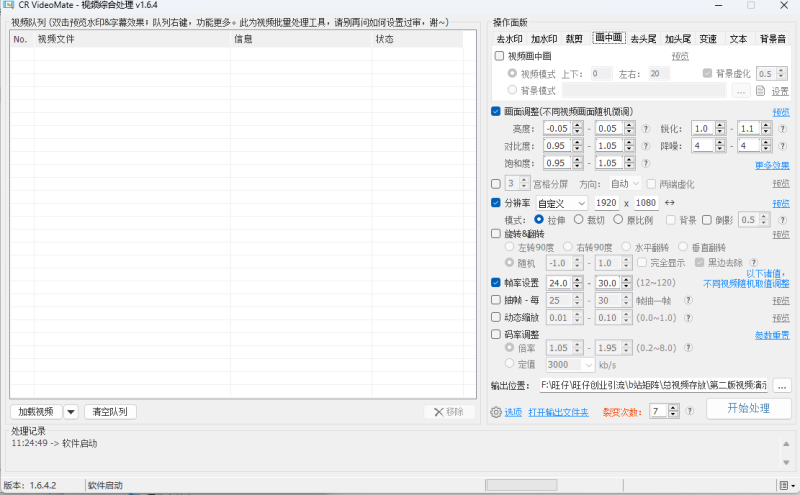Switch to 去水印 tab
Viewport: 800px width, 495px height.
tap(509, 39)
